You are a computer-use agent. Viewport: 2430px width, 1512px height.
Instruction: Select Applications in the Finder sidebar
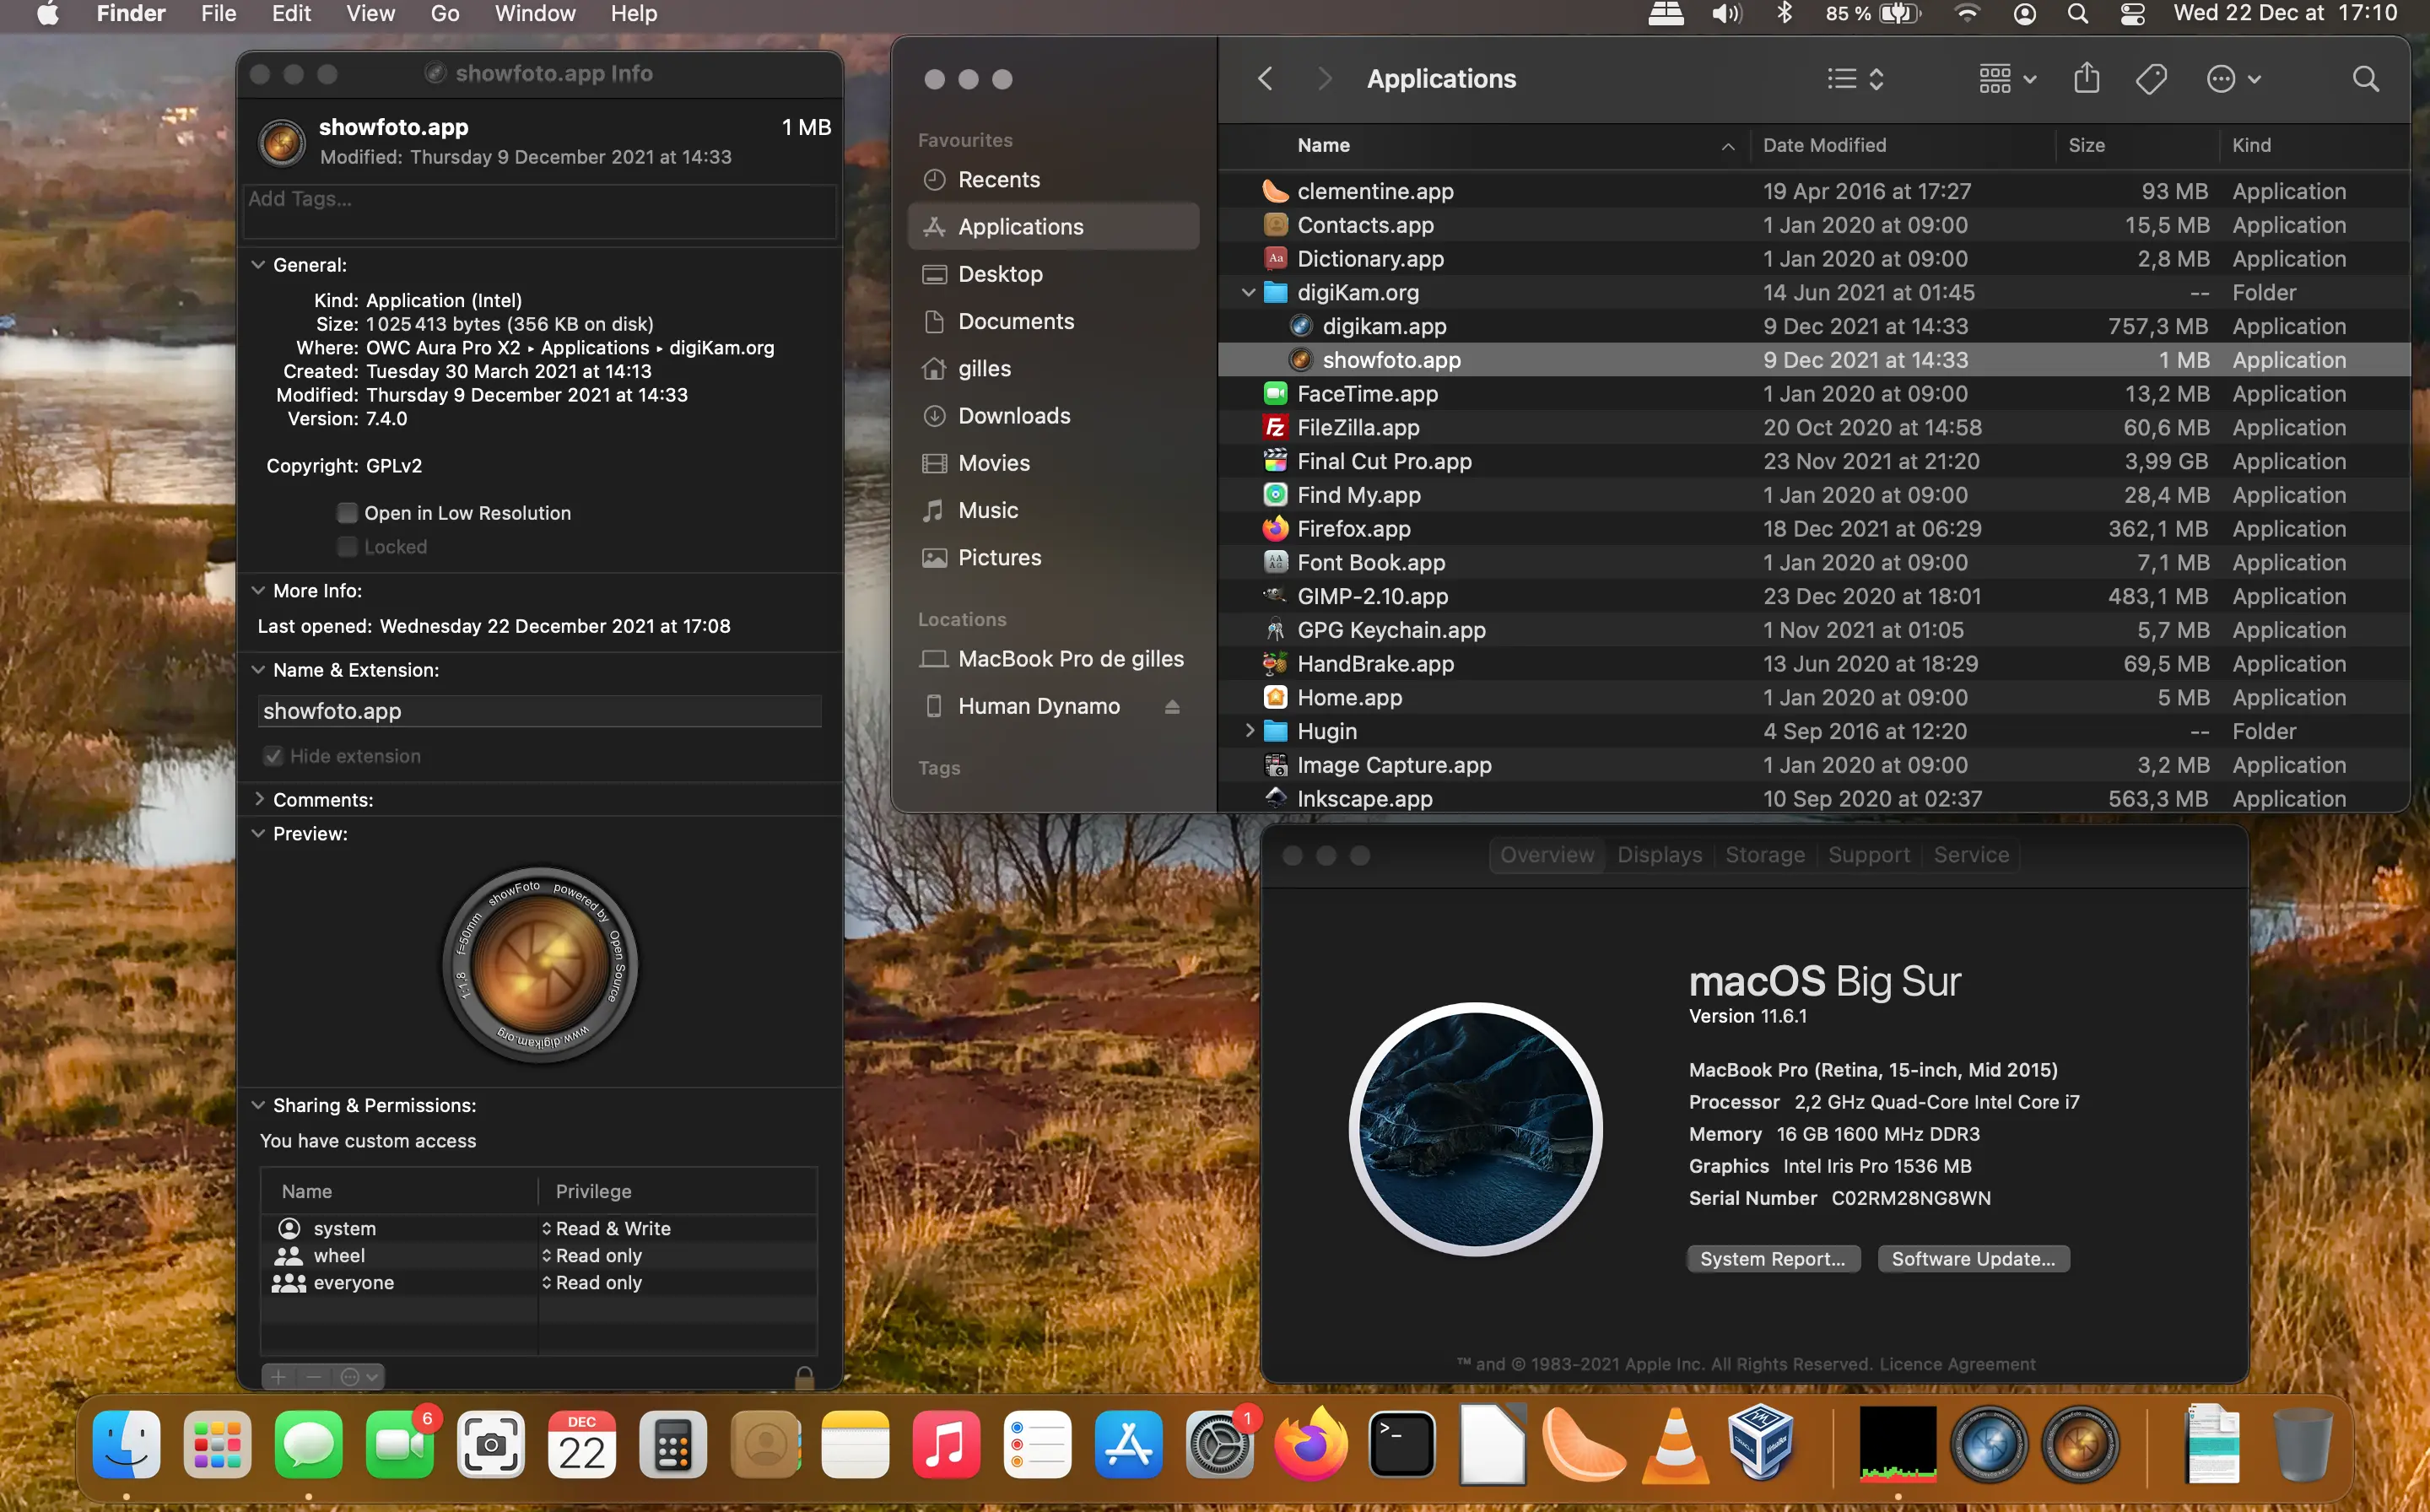click(1019, 226)
